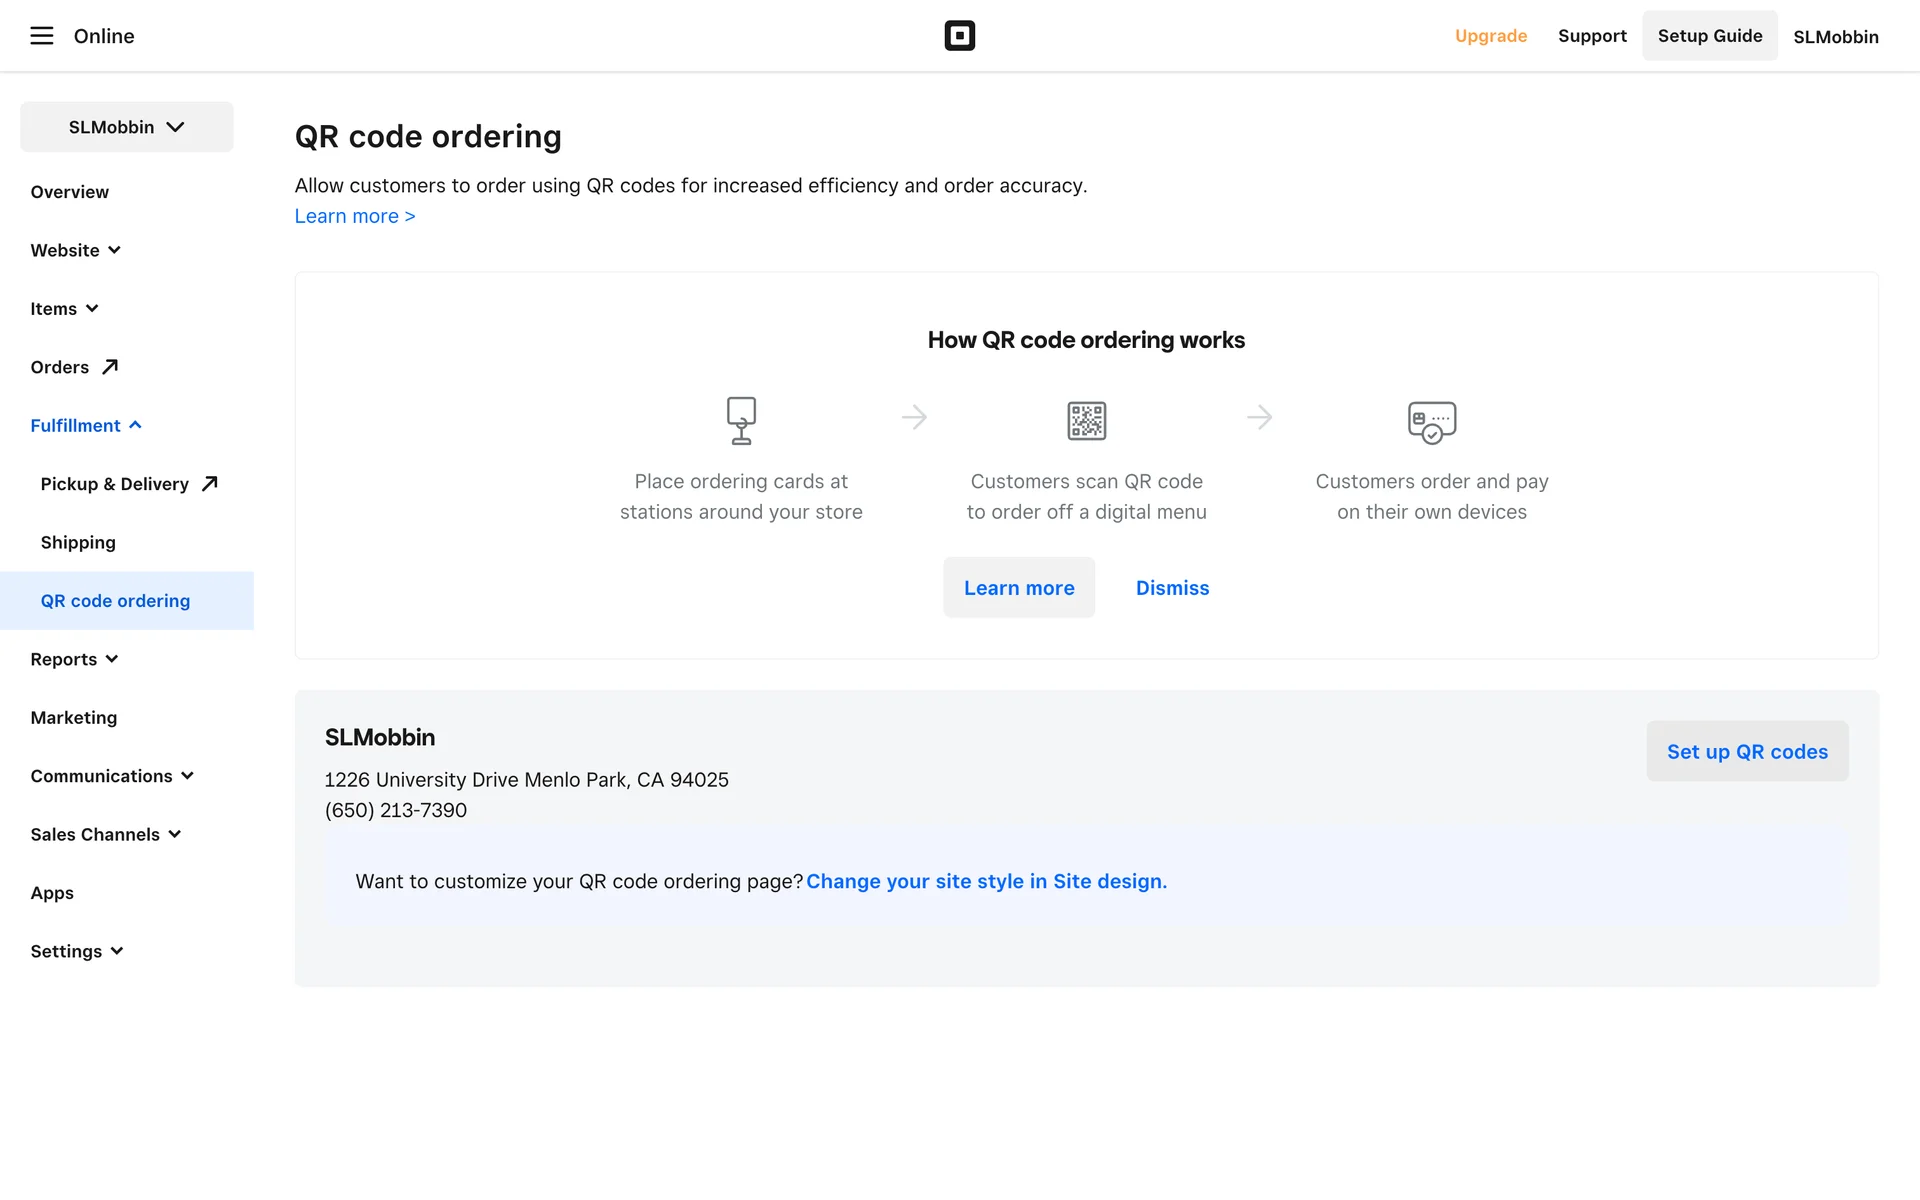Viewport: 1920px width, 1200px height.
Task: Click the Square logo icon
Action: pos(959,36)
